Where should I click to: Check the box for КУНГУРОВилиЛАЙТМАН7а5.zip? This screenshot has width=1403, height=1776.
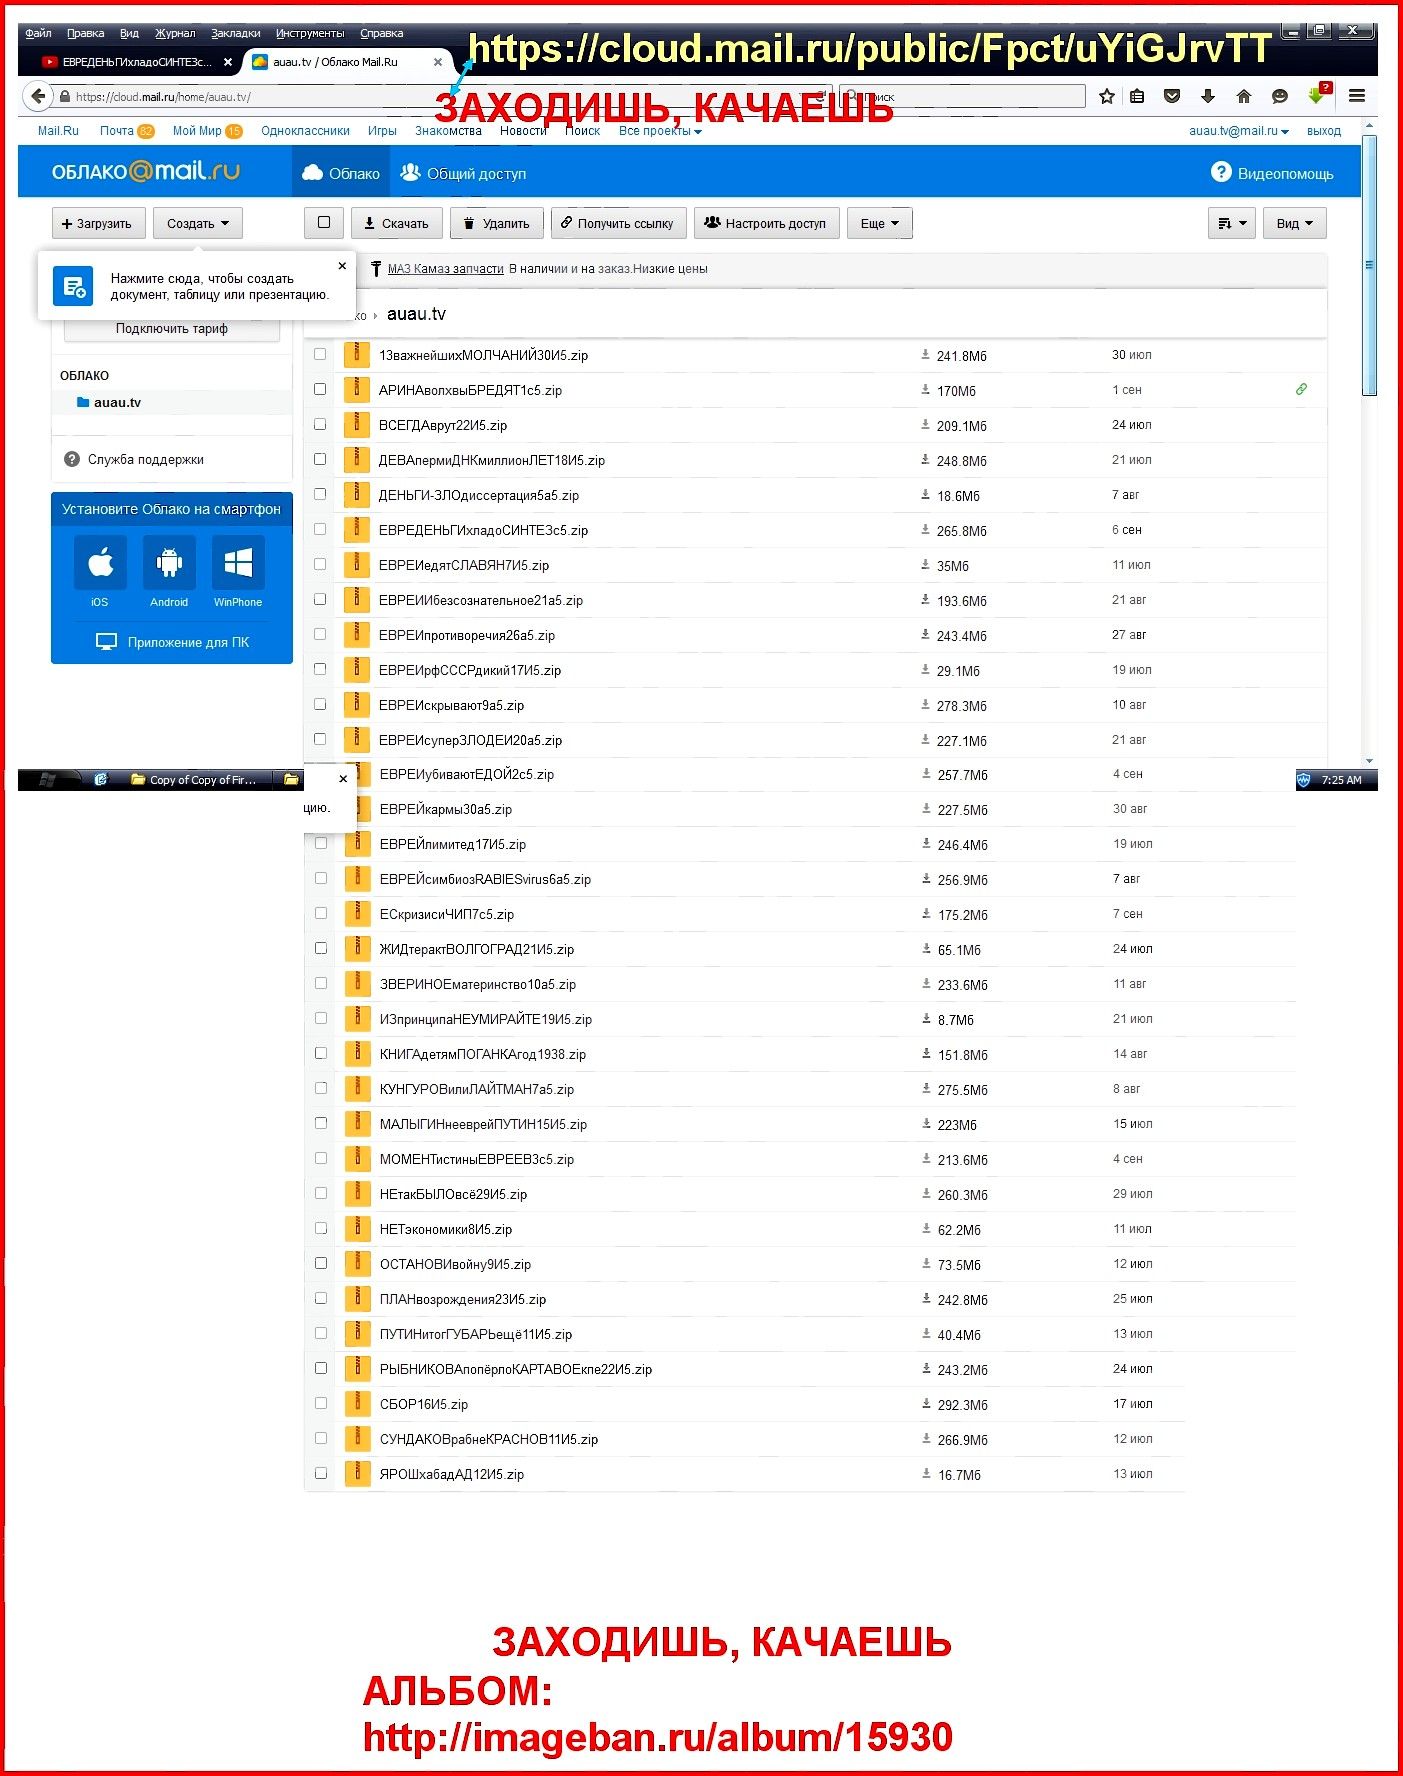[321, 1088]
